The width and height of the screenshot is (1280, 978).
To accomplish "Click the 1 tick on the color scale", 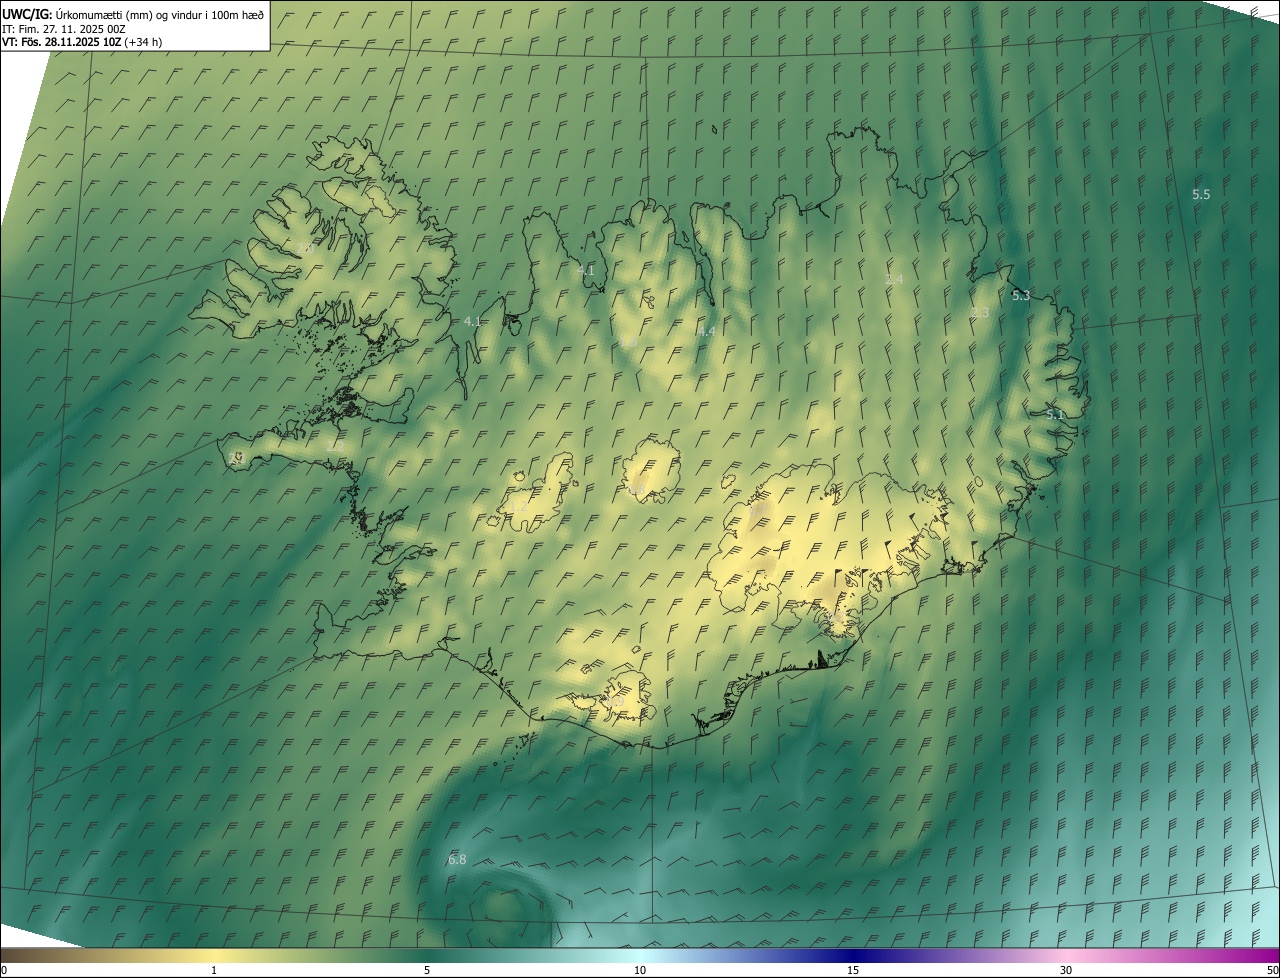I will click(x=214, y=971).
